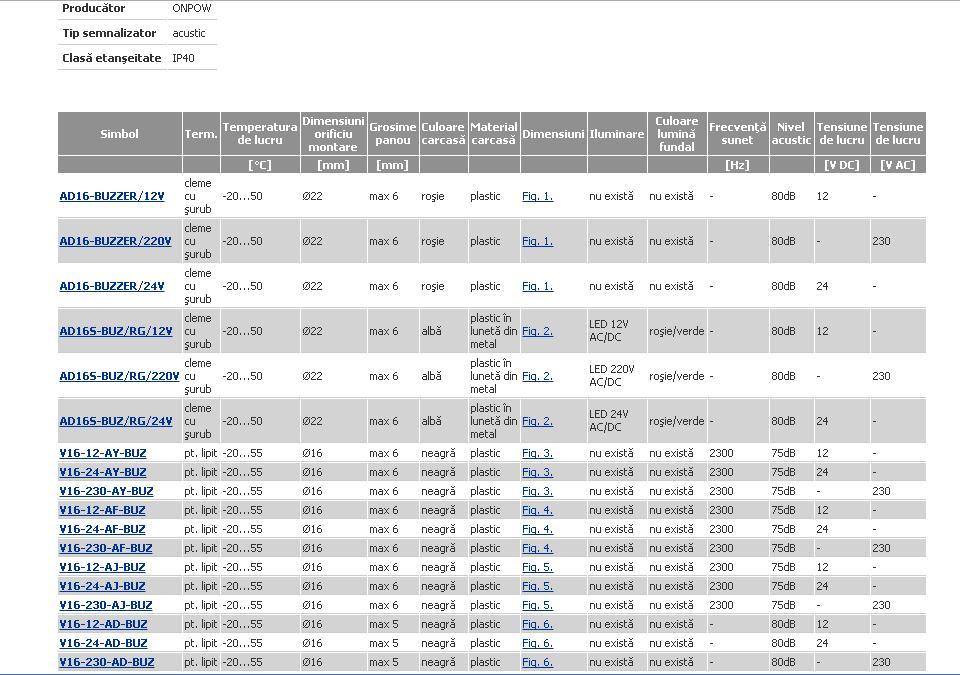Screen dimensions: 960x675
Task: Open the AD16-BUZZER/220V product link
Action: click(115, 241)
